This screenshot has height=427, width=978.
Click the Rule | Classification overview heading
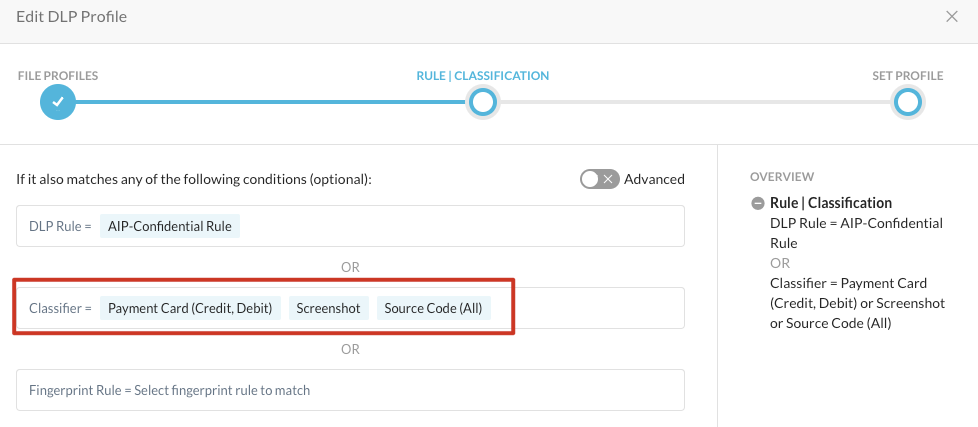tap(830, 203)
